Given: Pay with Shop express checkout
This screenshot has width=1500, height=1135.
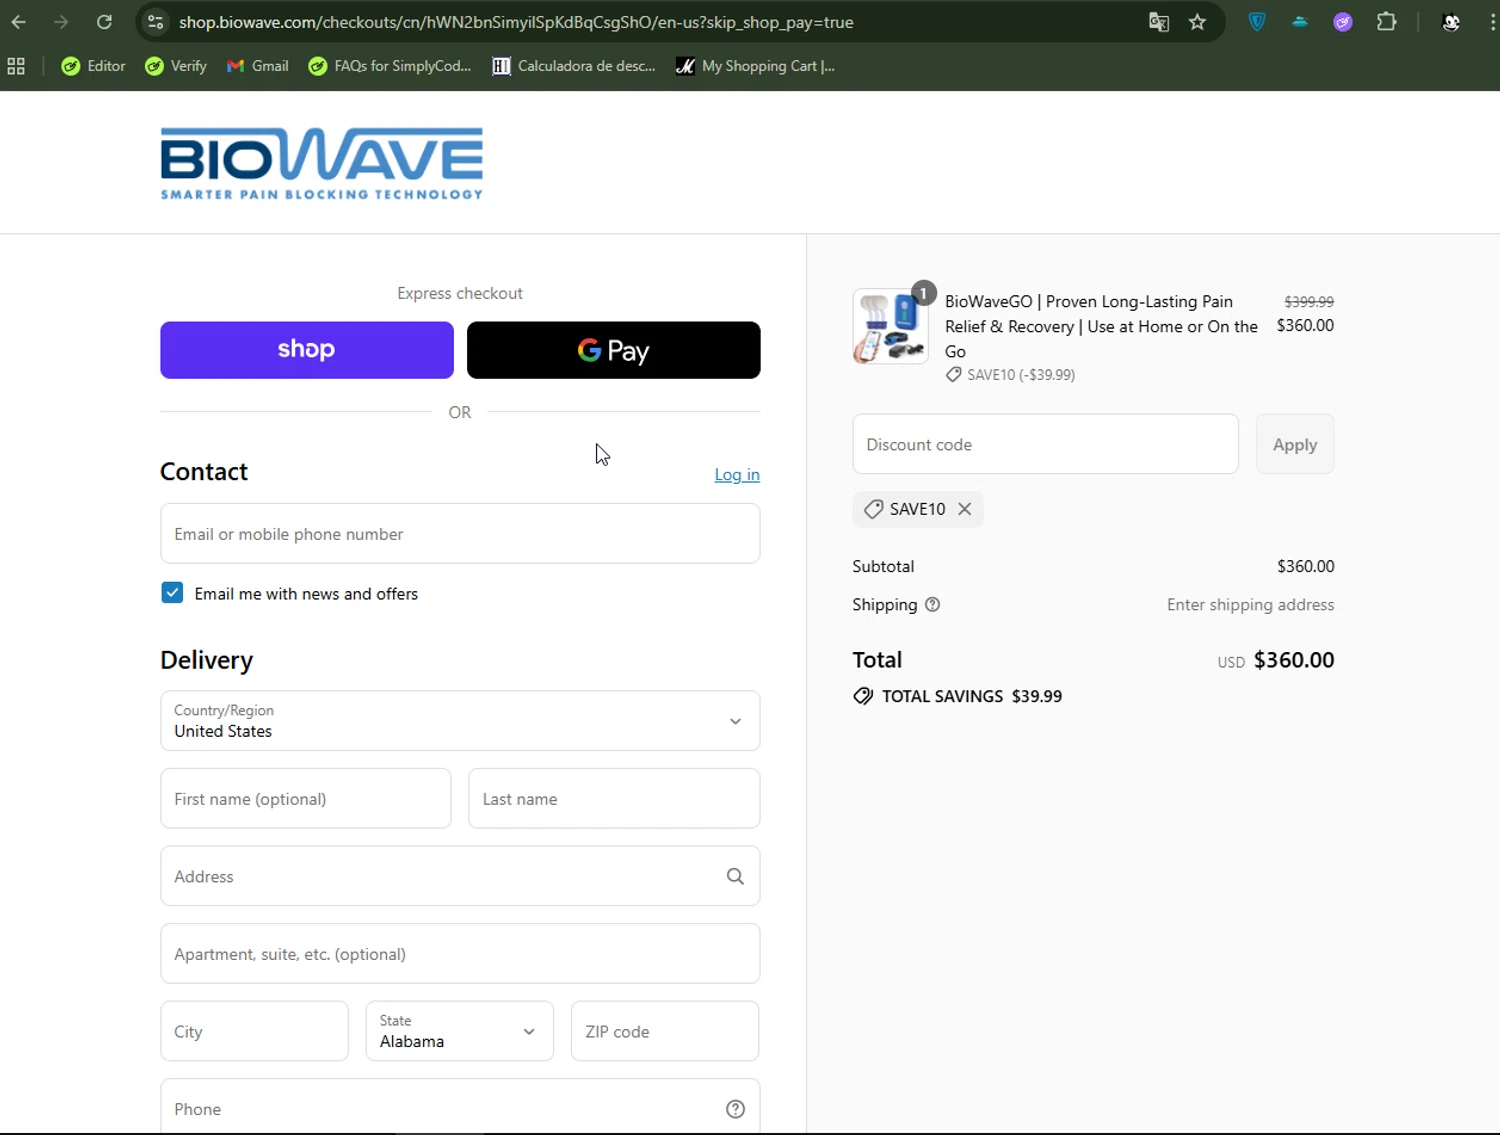Looking at the screenshot, I should 307,350.
